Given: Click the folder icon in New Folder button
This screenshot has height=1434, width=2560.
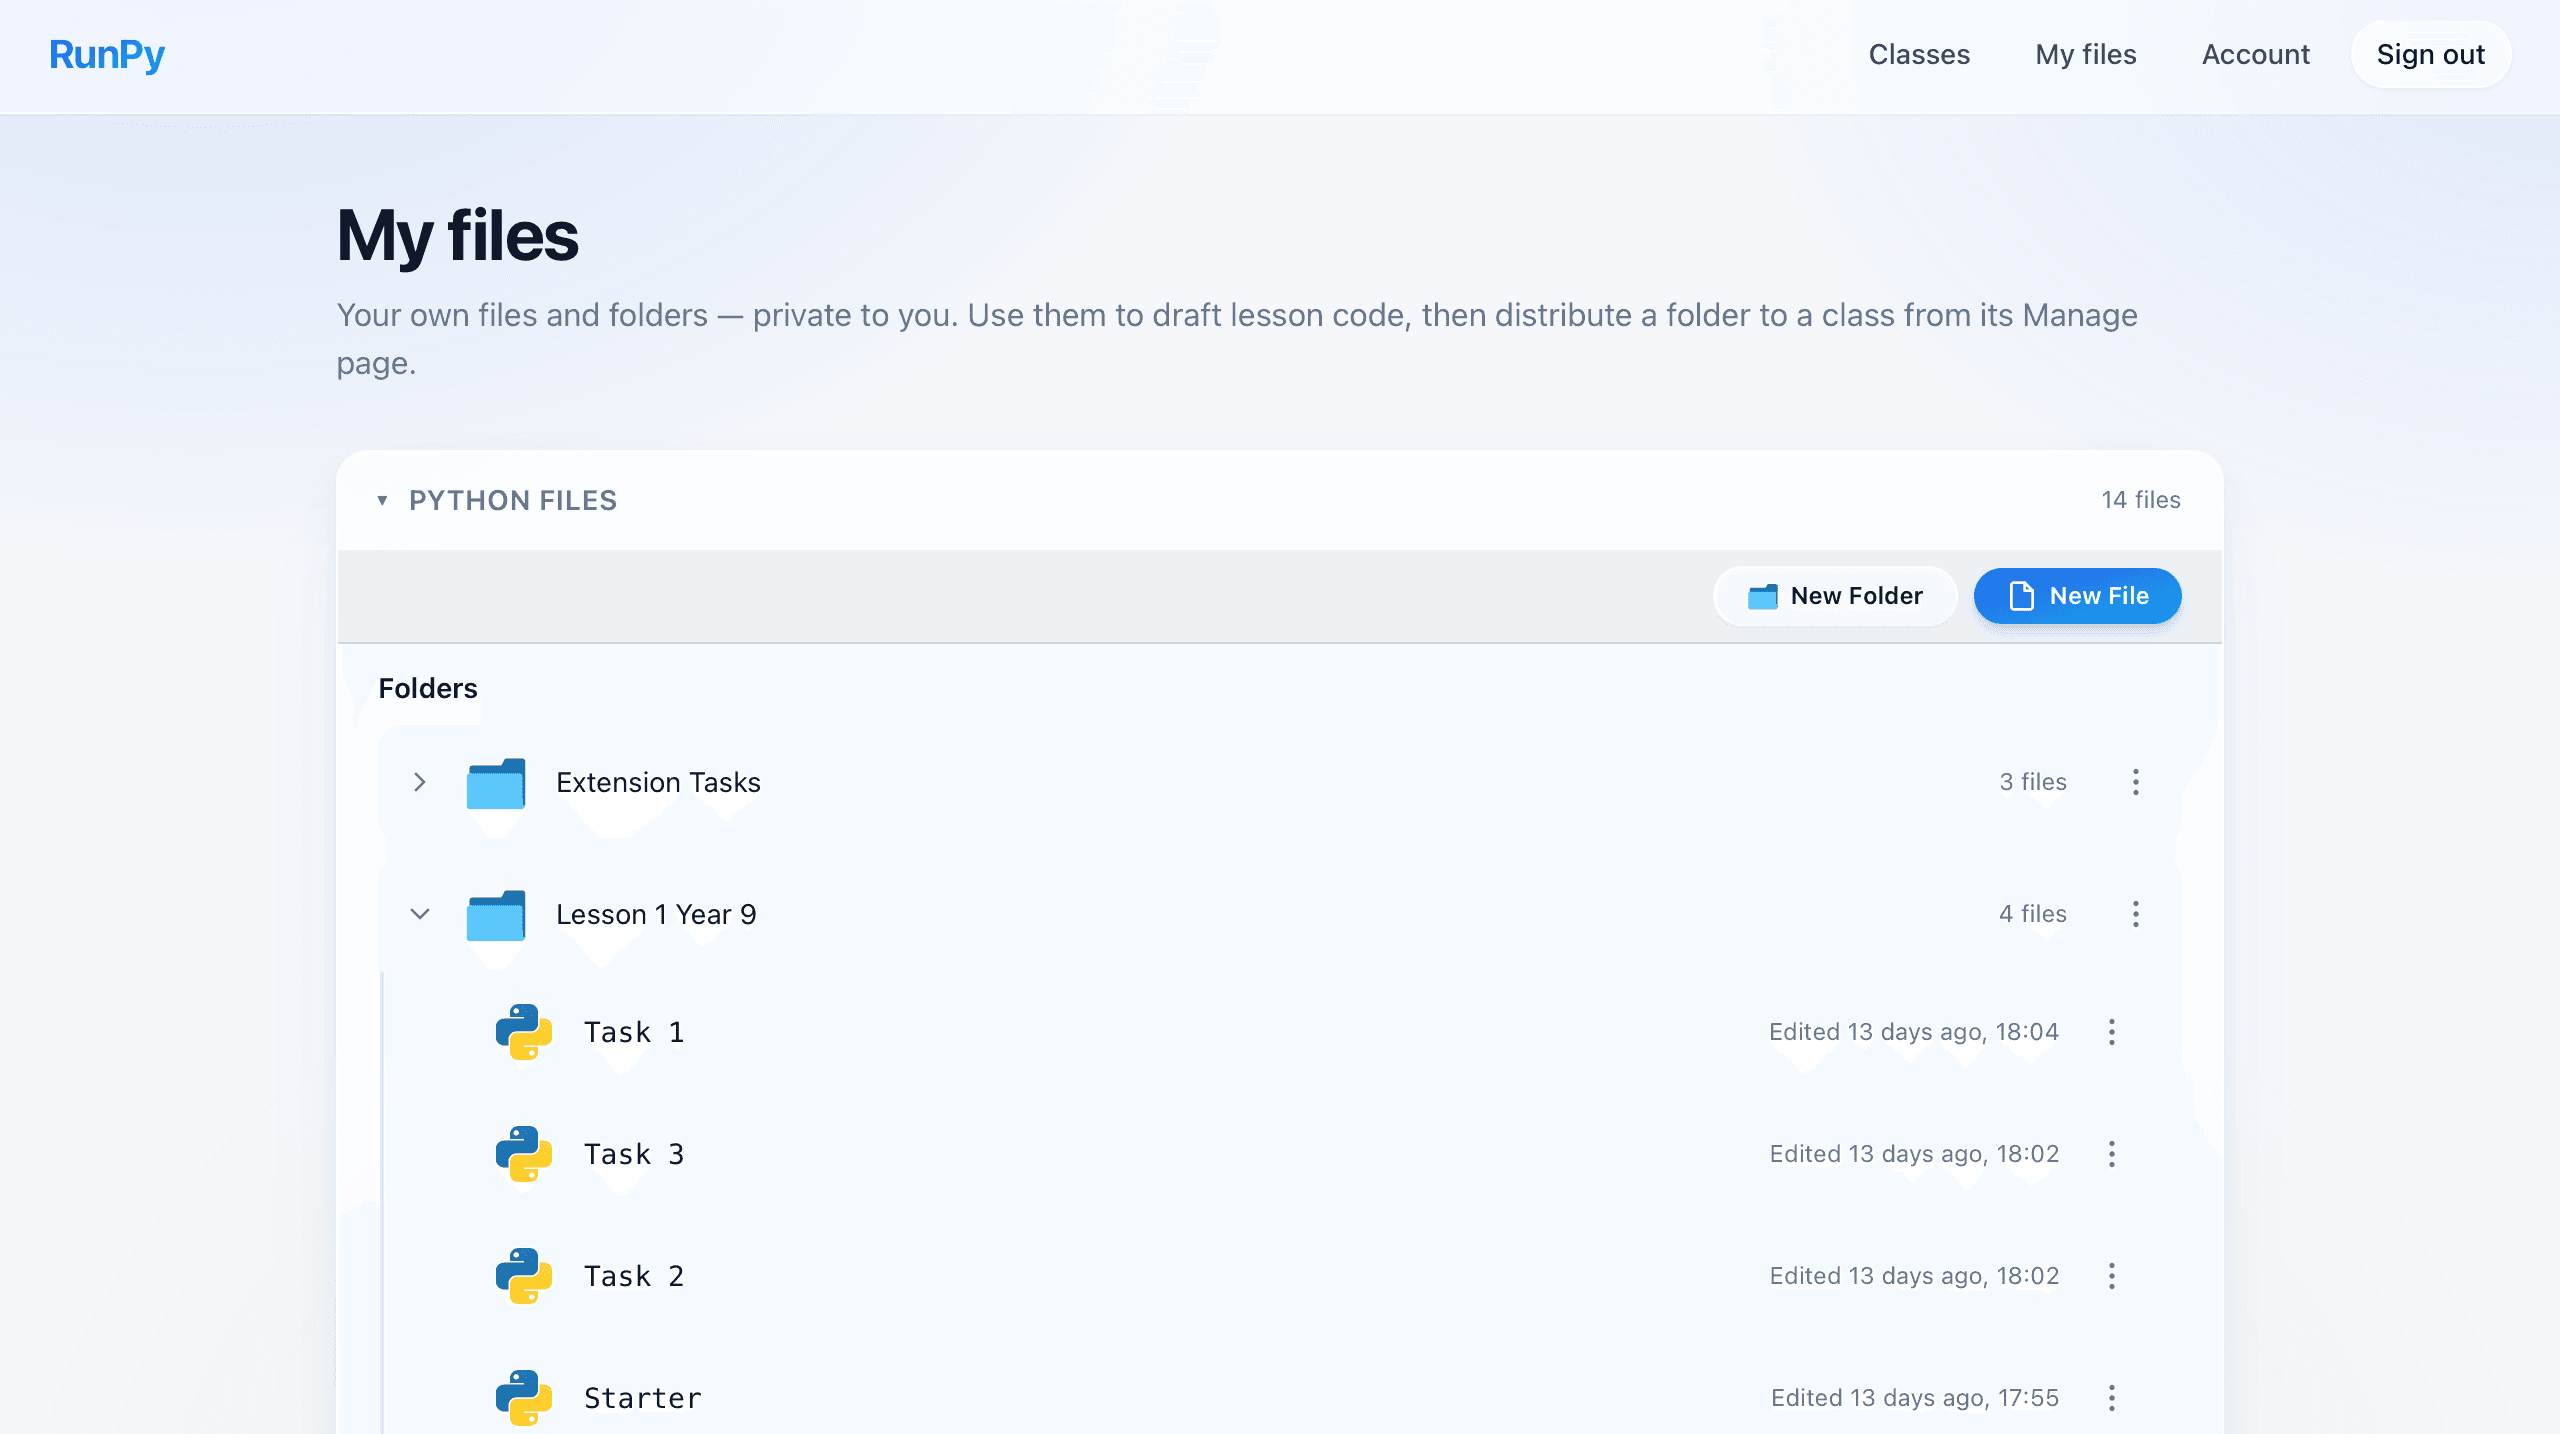Looking at the screenshot, I should coord(1763,597).
